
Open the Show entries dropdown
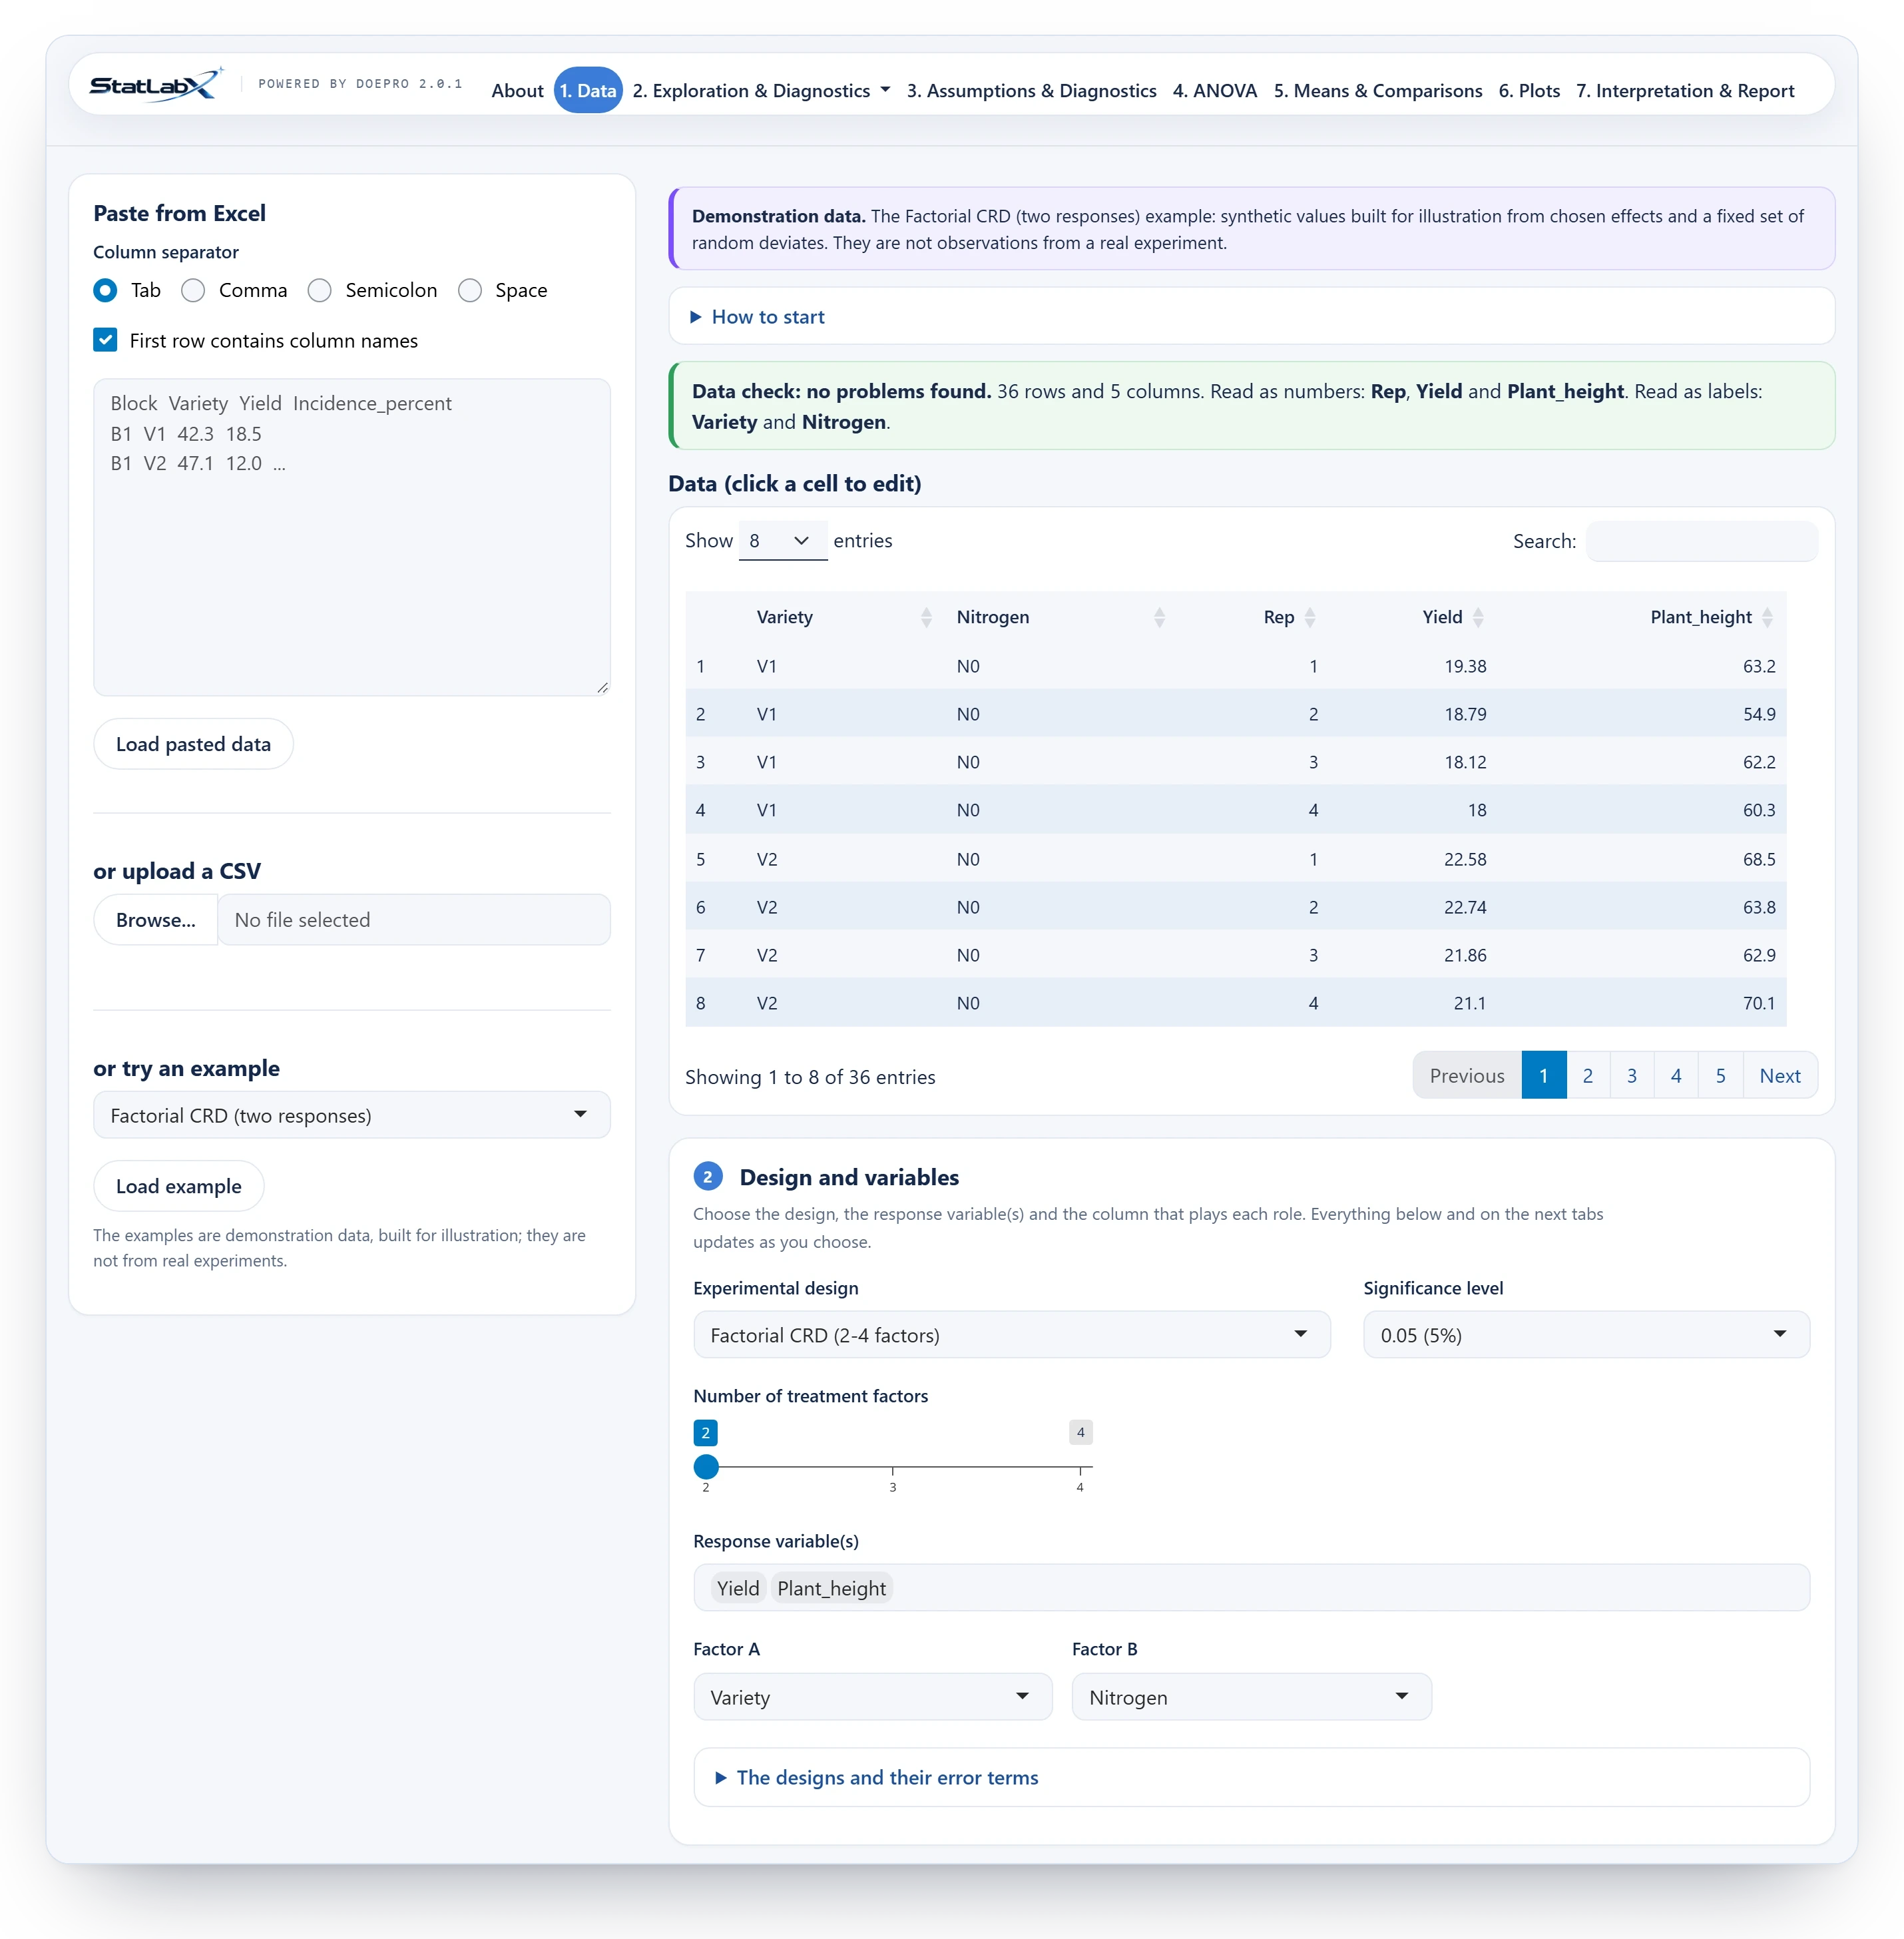tap(782, 541)
